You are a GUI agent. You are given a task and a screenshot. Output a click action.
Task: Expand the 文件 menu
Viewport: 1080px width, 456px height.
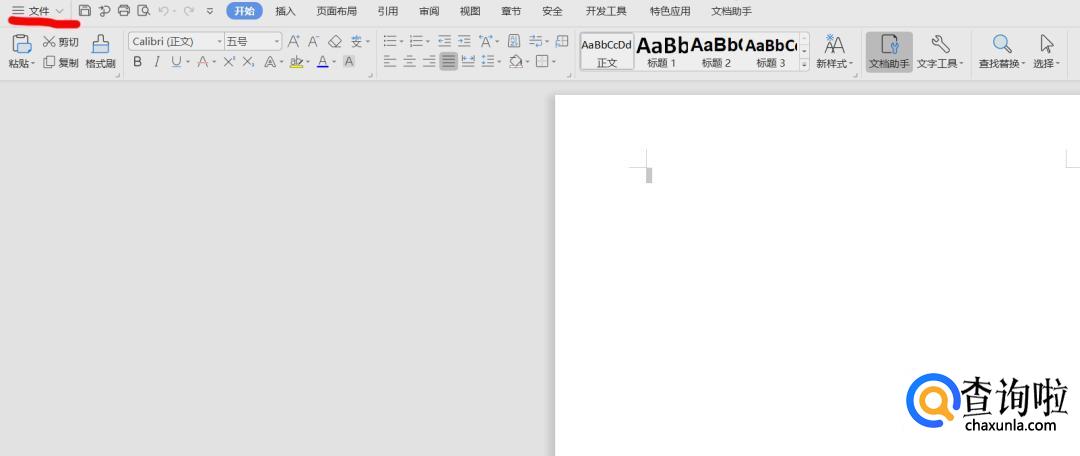(x=38, y=11)
